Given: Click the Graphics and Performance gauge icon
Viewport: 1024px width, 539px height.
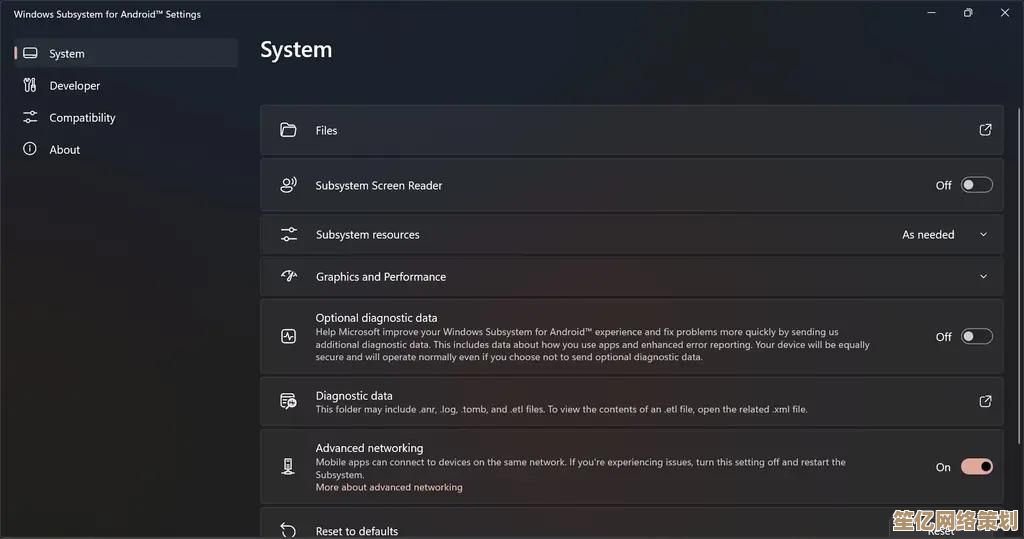Looking at the screenshot, I should coord(288,277).
